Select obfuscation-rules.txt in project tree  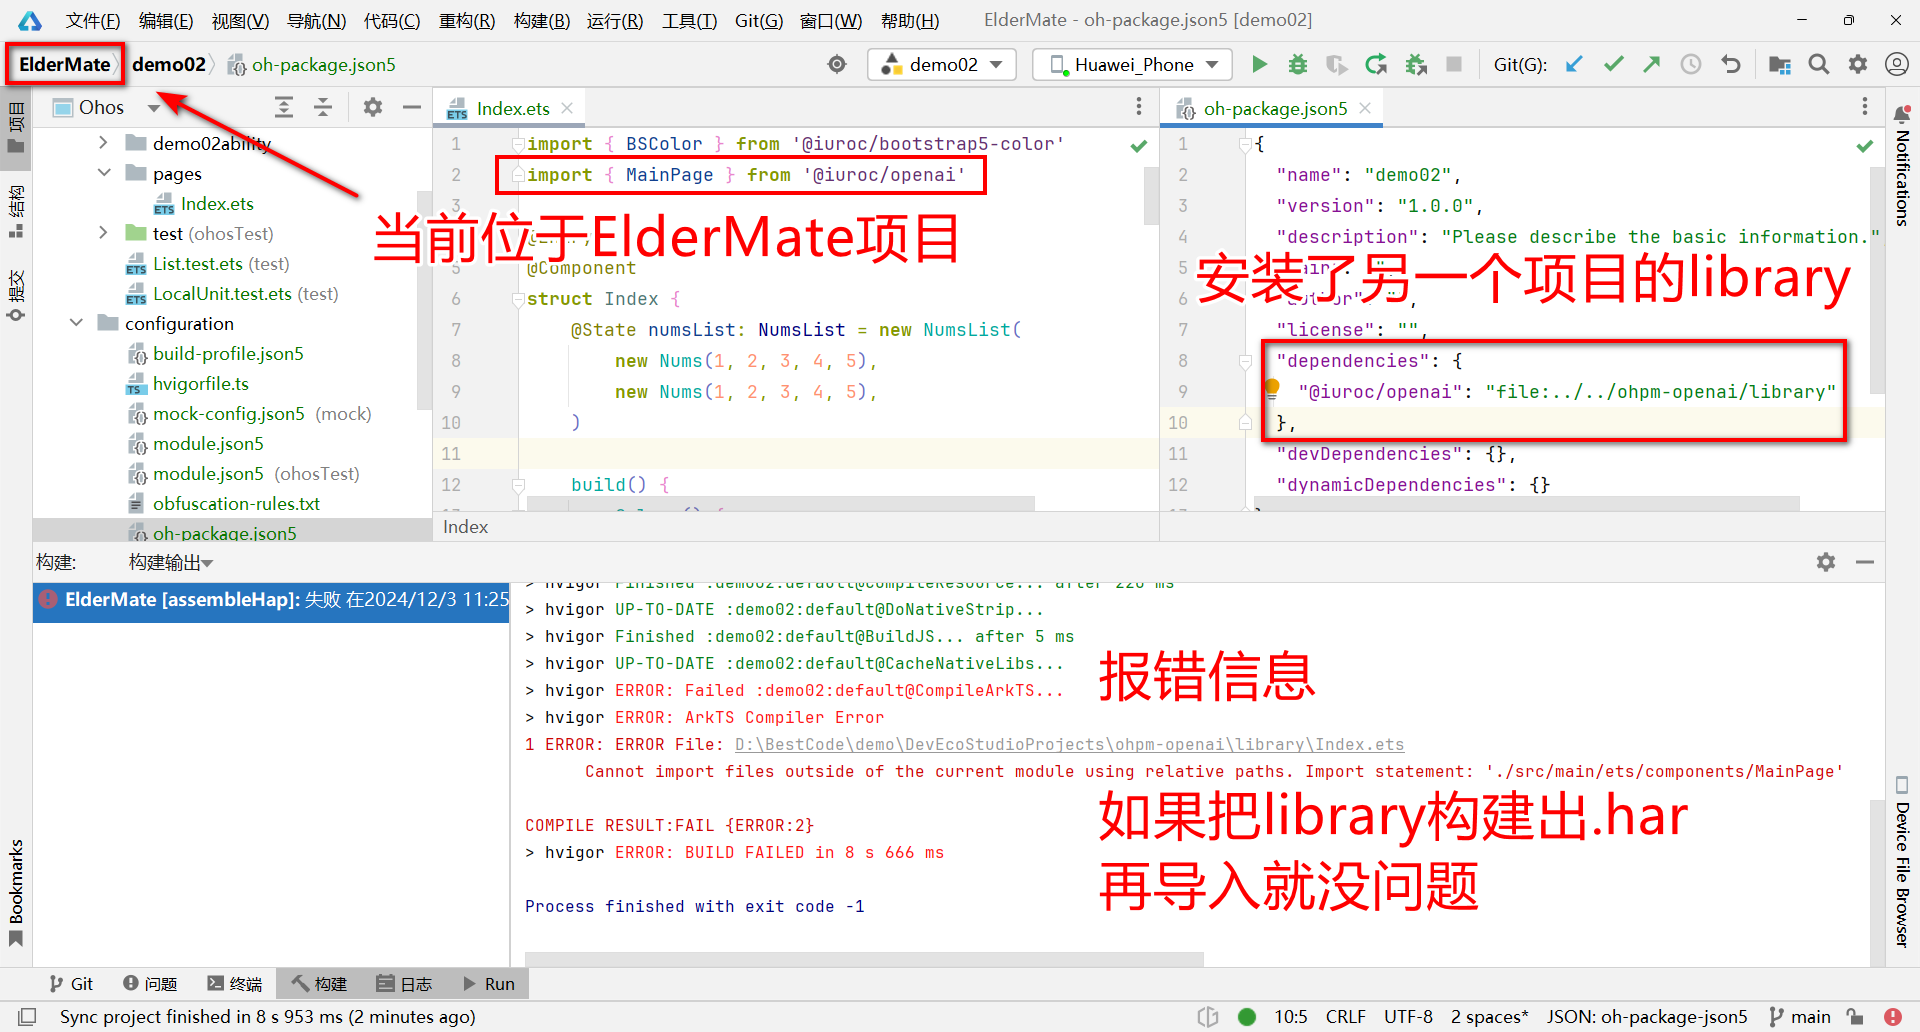click(x=236, y=503)
